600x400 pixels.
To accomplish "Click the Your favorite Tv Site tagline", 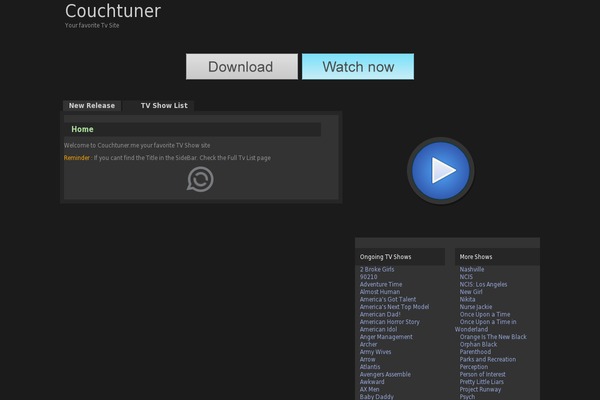I will (x=92, y=25).
